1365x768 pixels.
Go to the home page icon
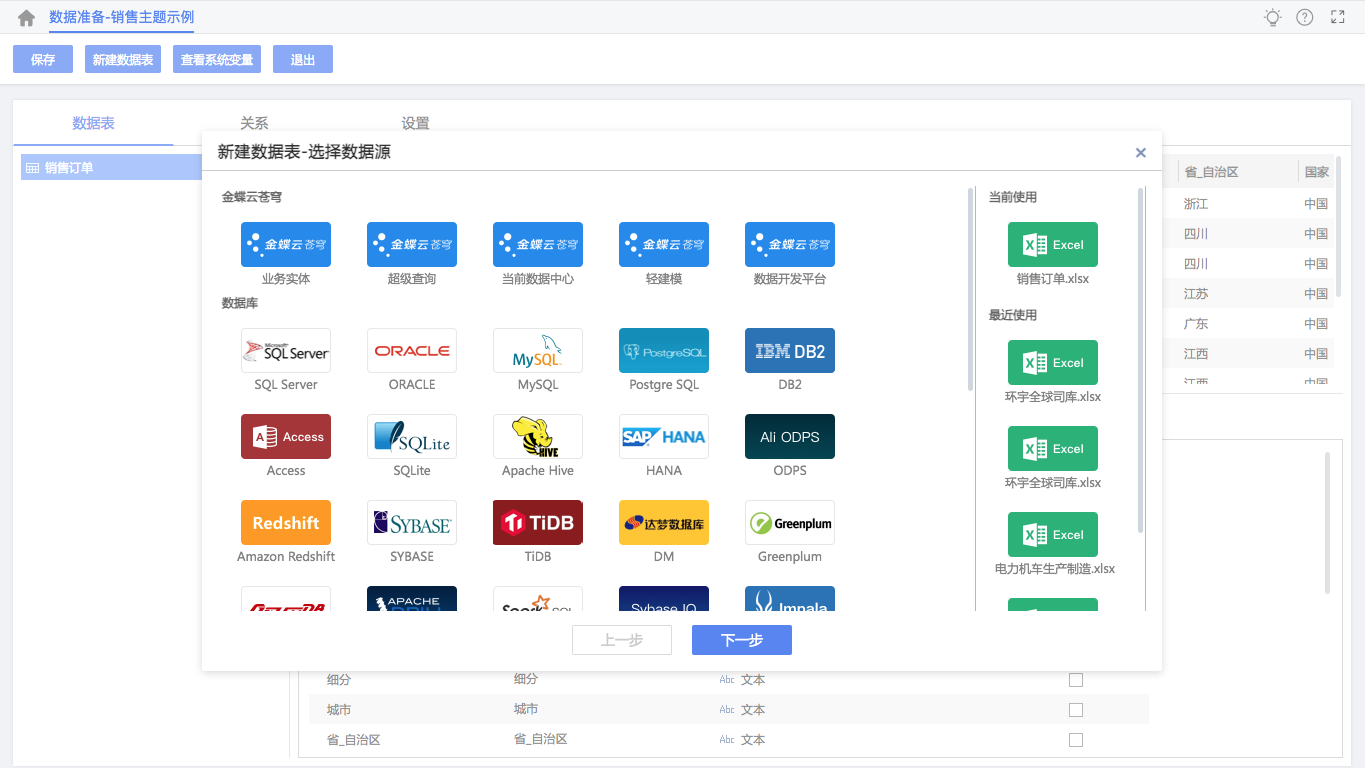coord(27,18)
